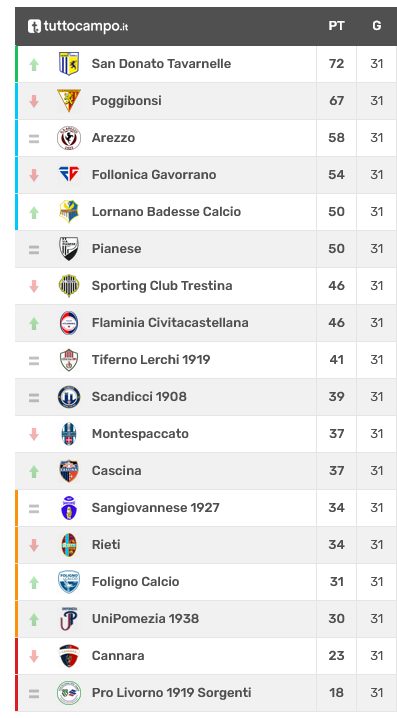Open the Flaminia Civitacastellana team link
397x718 pixels.
[x=170, y=322]
